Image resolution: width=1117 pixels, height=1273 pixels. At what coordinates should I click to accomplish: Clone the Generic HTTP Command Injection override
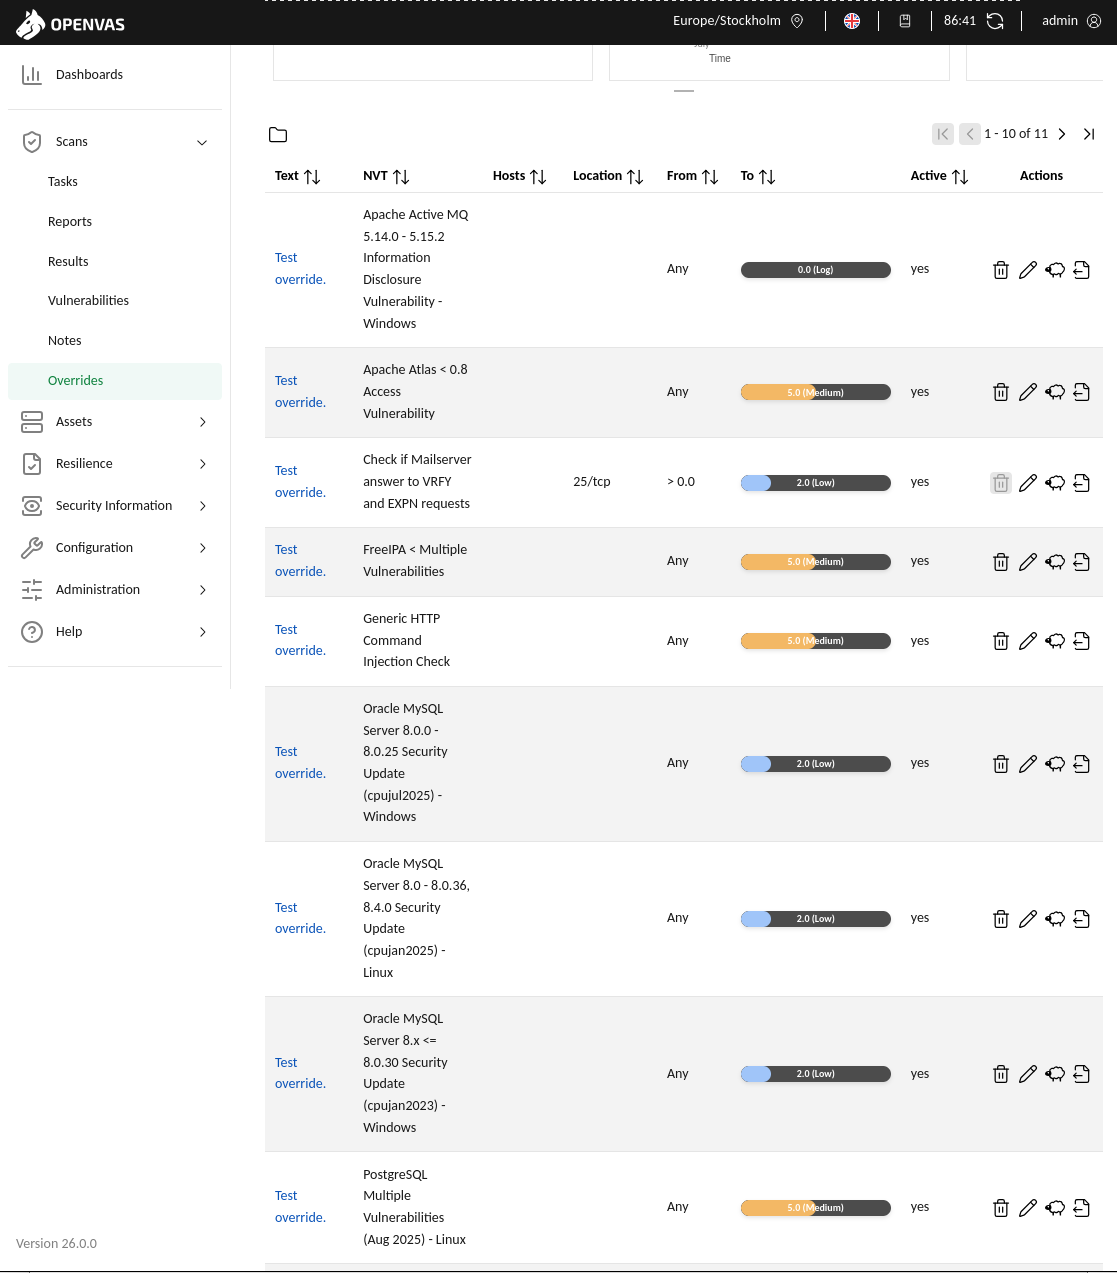(x=1054, y=641)
